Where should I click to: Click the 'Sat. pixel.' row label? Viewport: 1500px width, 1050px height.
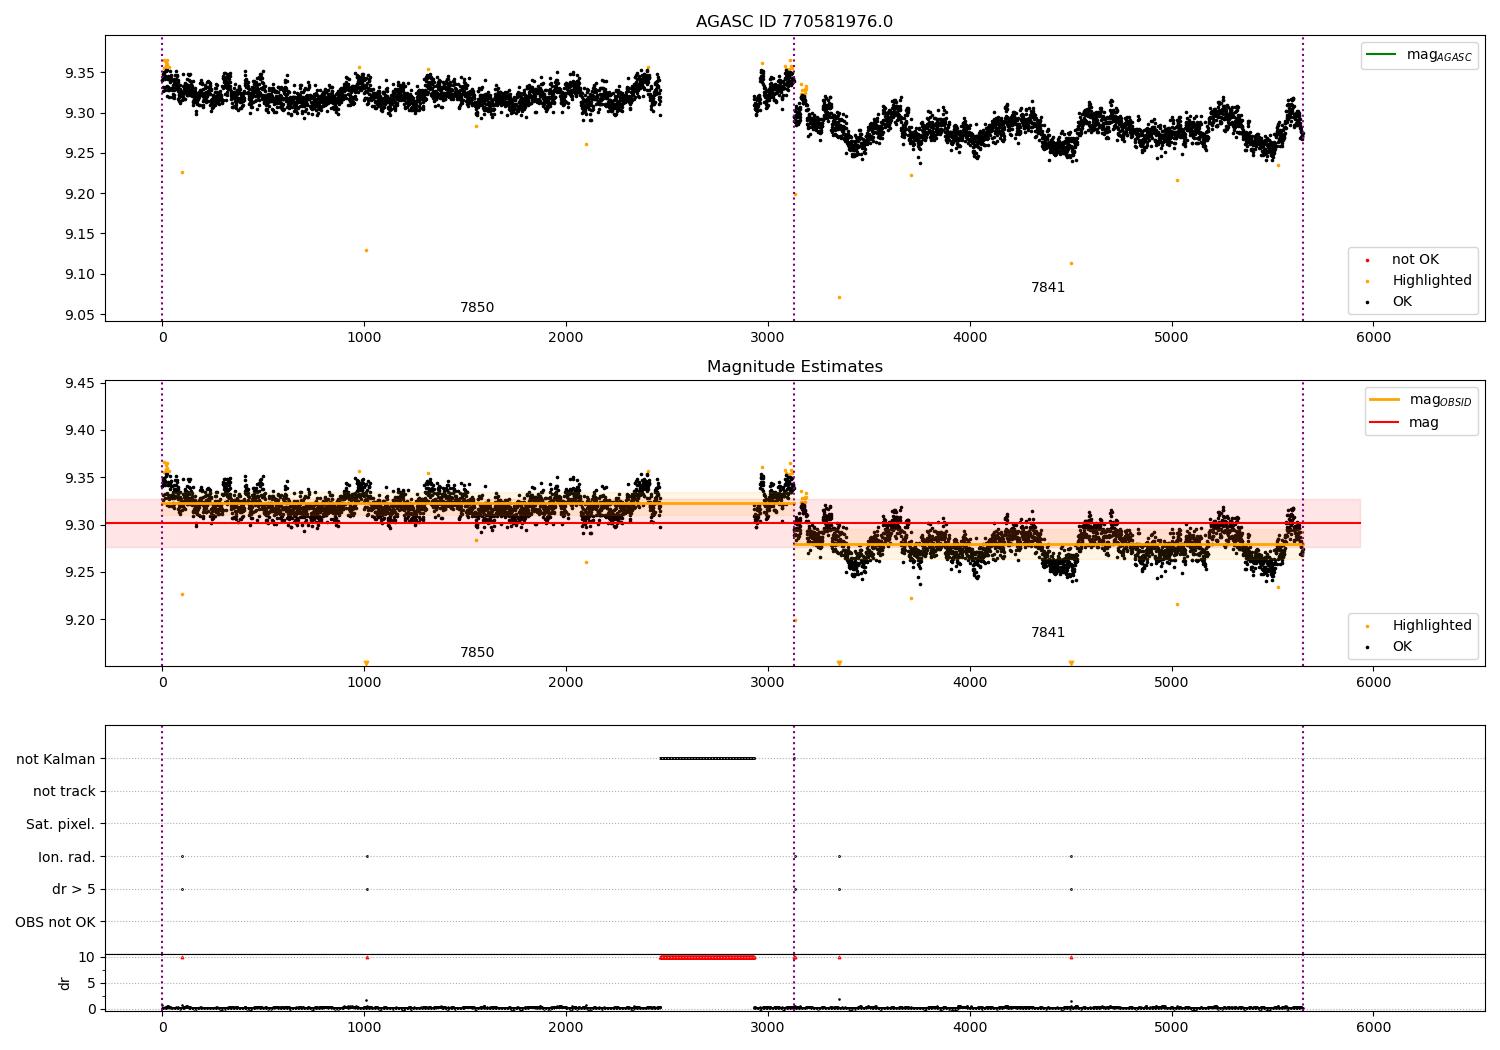(x=61, y=824)
